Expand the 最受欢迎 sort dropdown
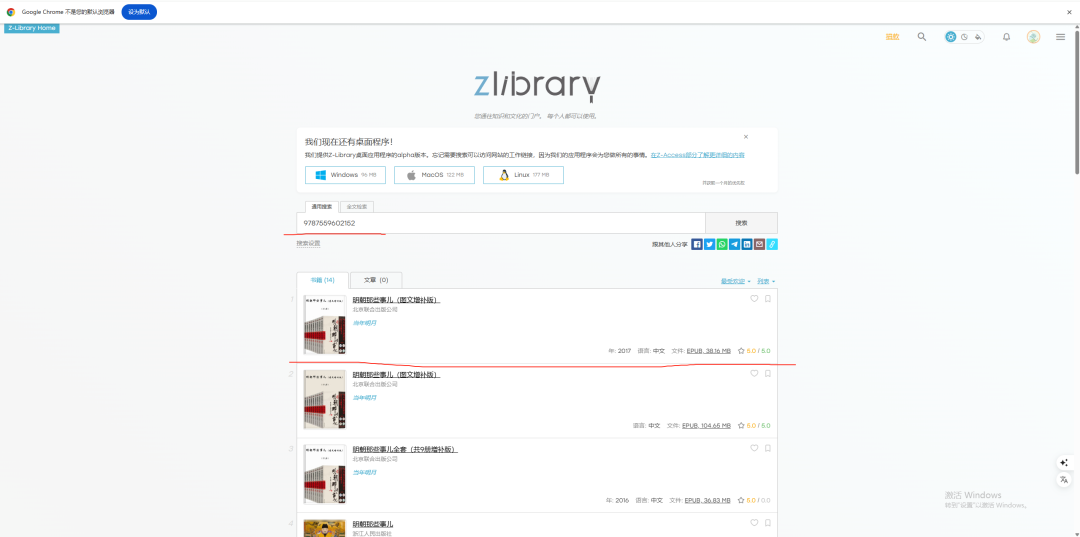 tap(735, 281)
